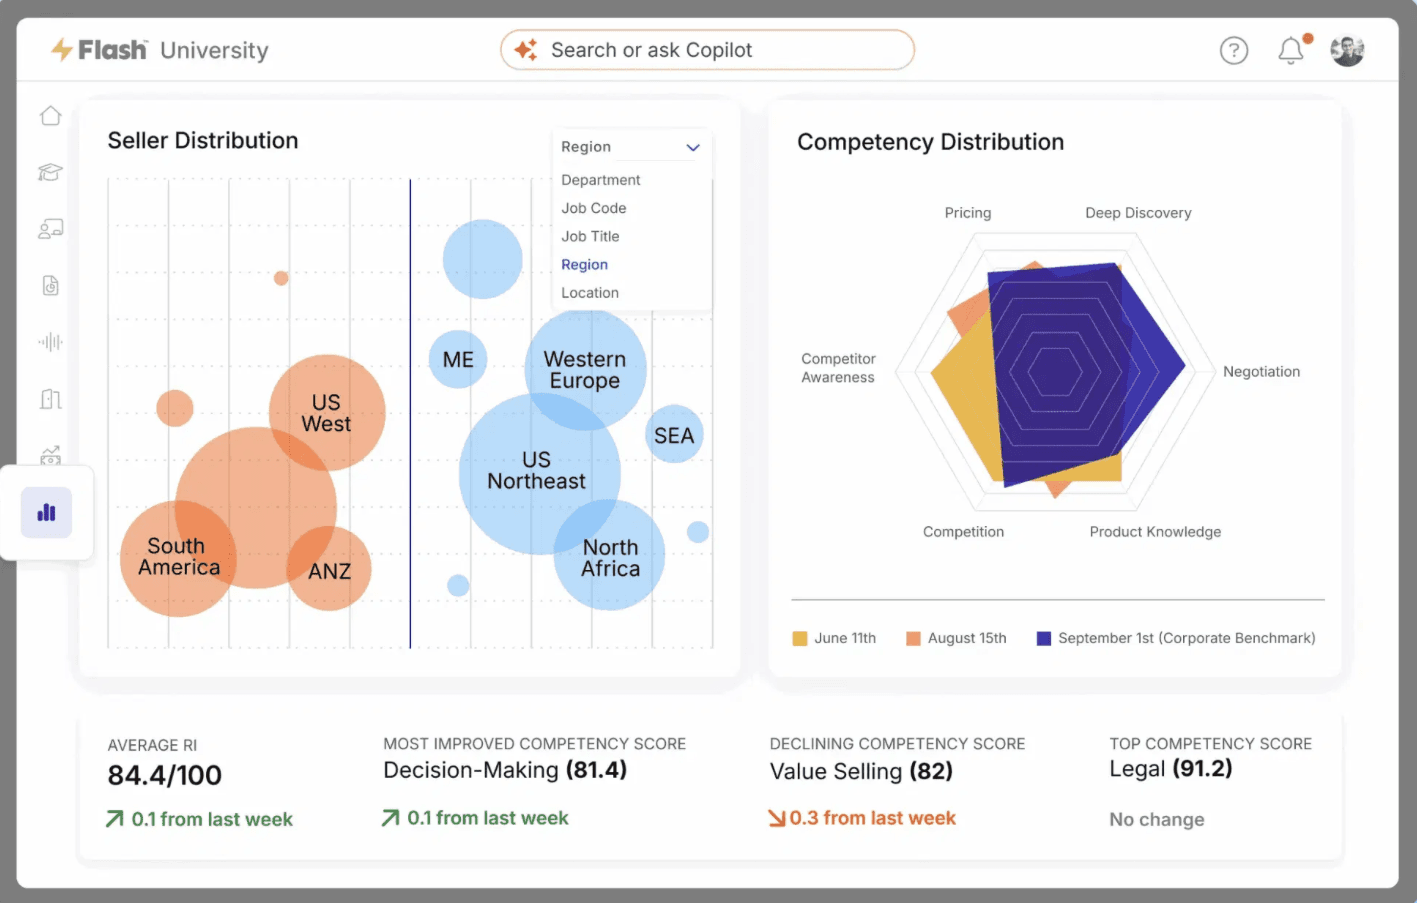Open notifications bell
Viewport: 1417px width, 903px height.
coord(1291,50)
